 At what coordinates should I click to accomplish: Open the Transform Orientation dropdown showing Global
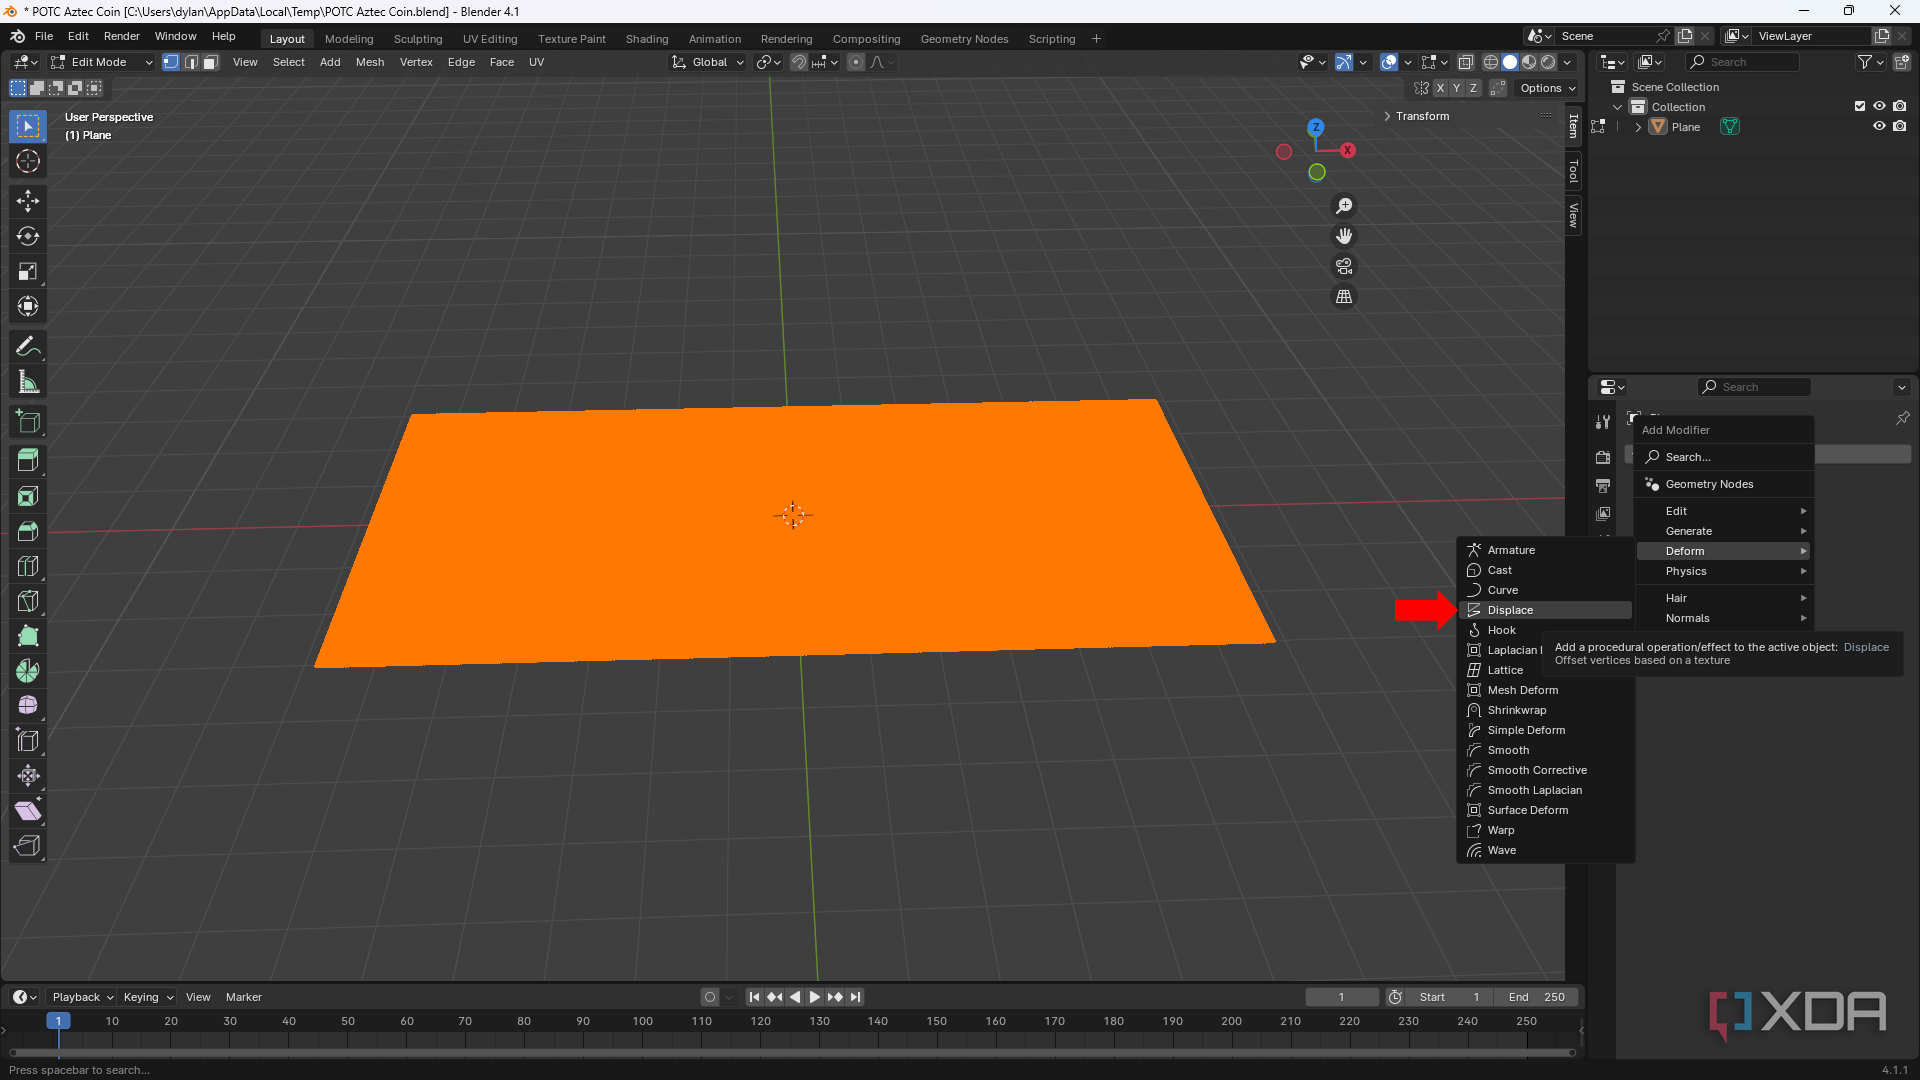[707, 61]
